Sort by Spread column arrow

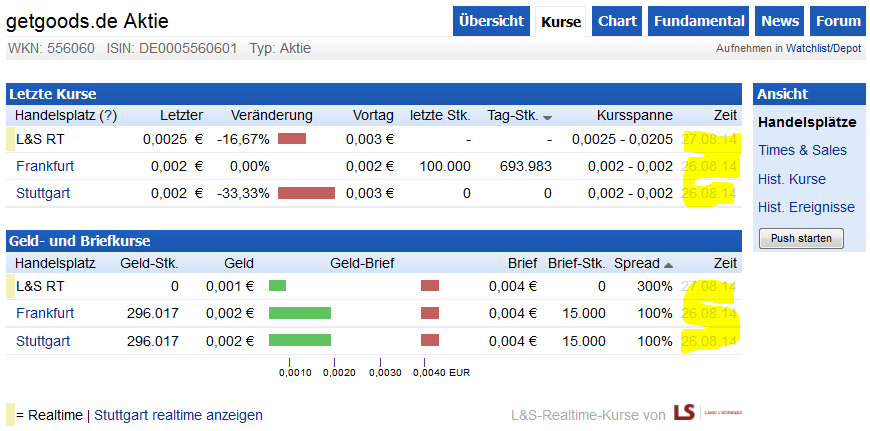pyautogui.click(x=668, y=264)
